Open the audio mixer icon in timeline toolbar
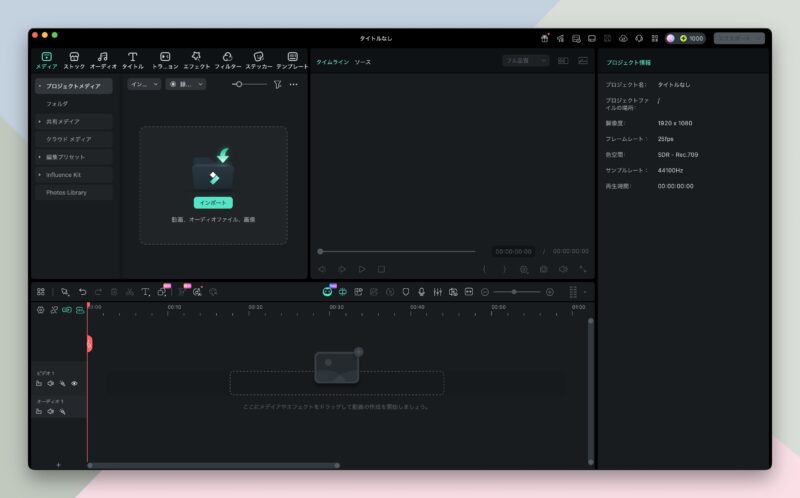The image size is (800, 498). (437, 292)
